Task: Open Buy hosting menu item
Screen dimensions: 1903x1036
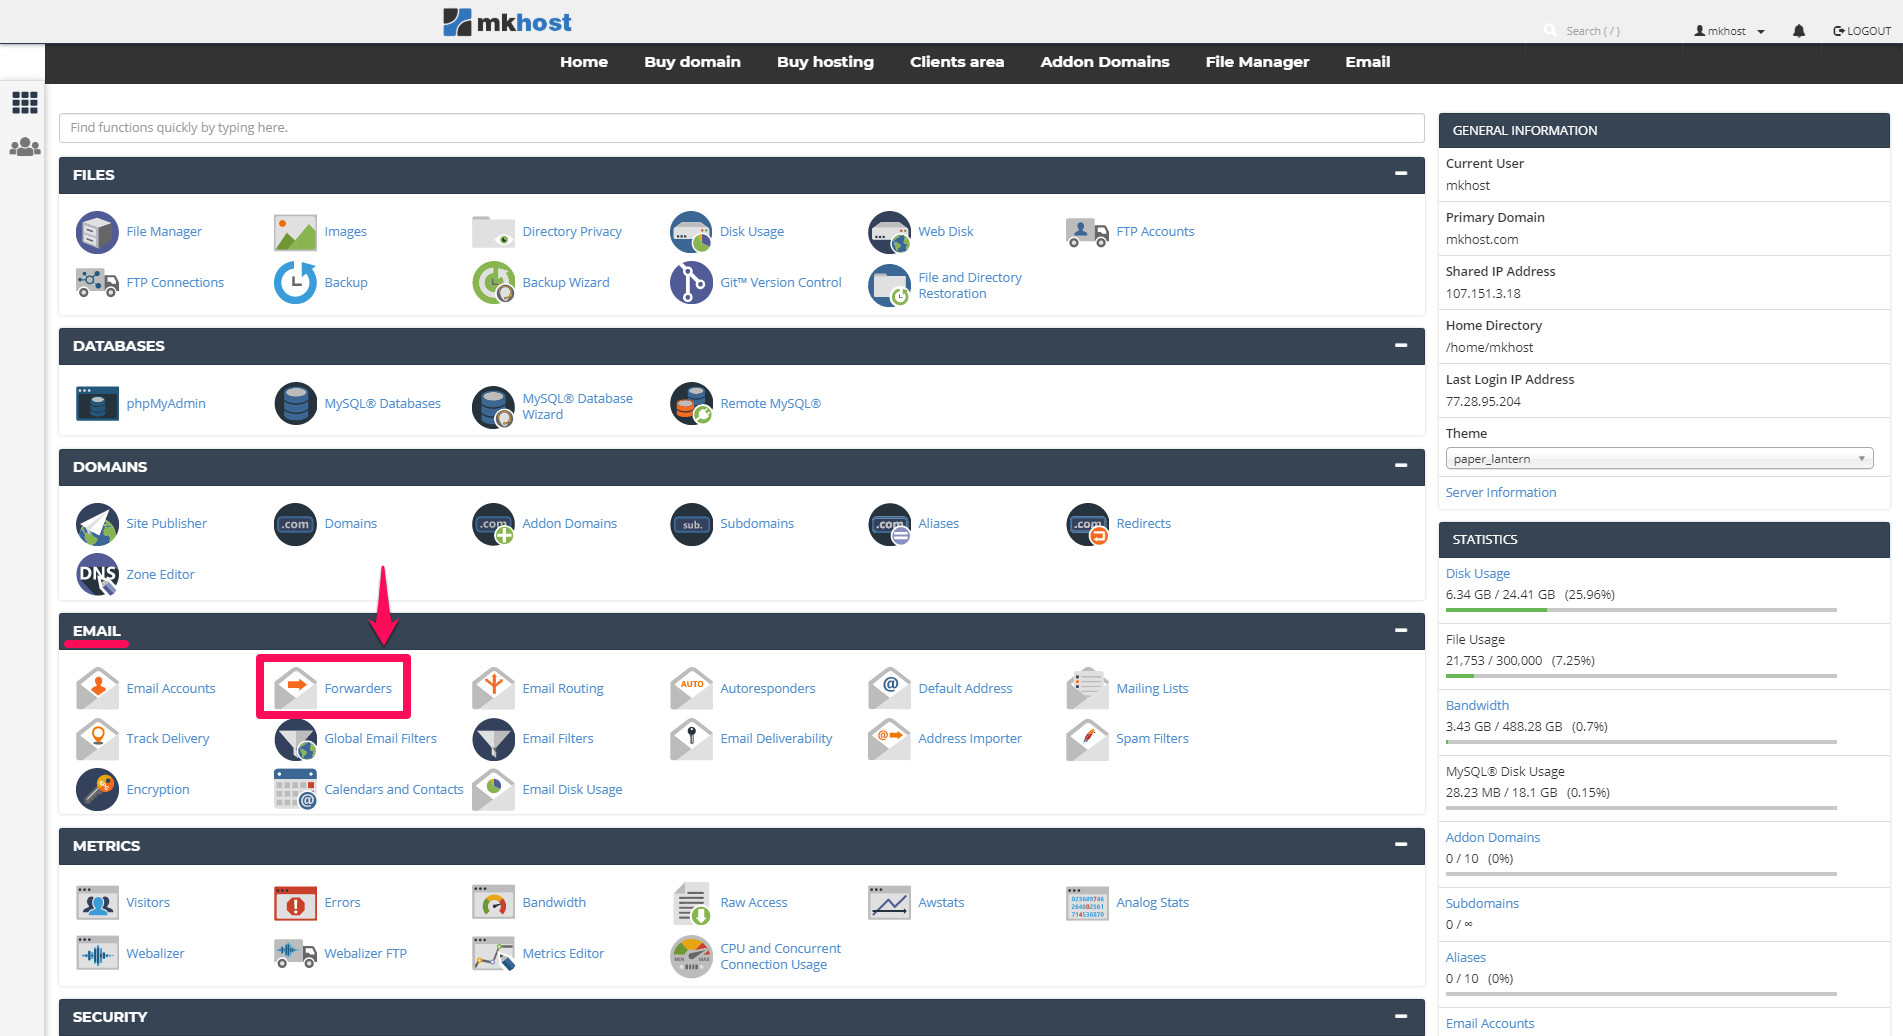Action: [825, 62]
